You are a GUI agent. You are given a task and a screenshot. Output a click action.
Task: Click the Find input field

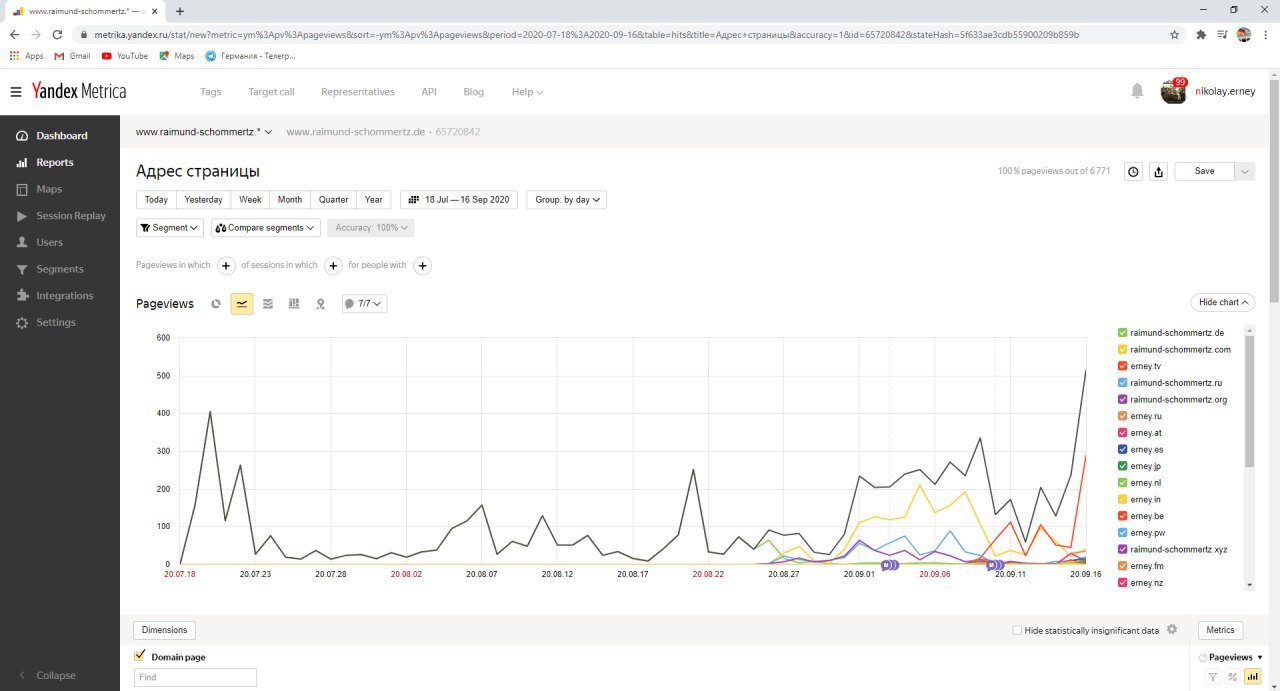[x=195, y=677]
